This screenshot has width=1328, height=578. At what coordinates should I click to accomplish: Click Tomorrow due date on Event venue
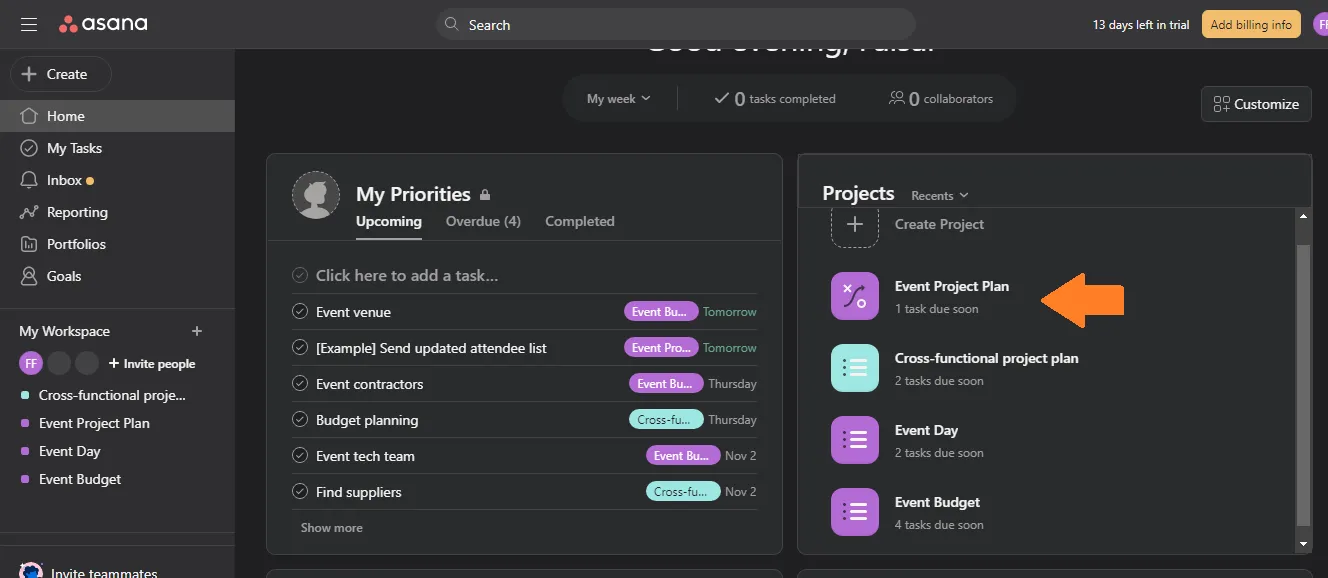730,312
